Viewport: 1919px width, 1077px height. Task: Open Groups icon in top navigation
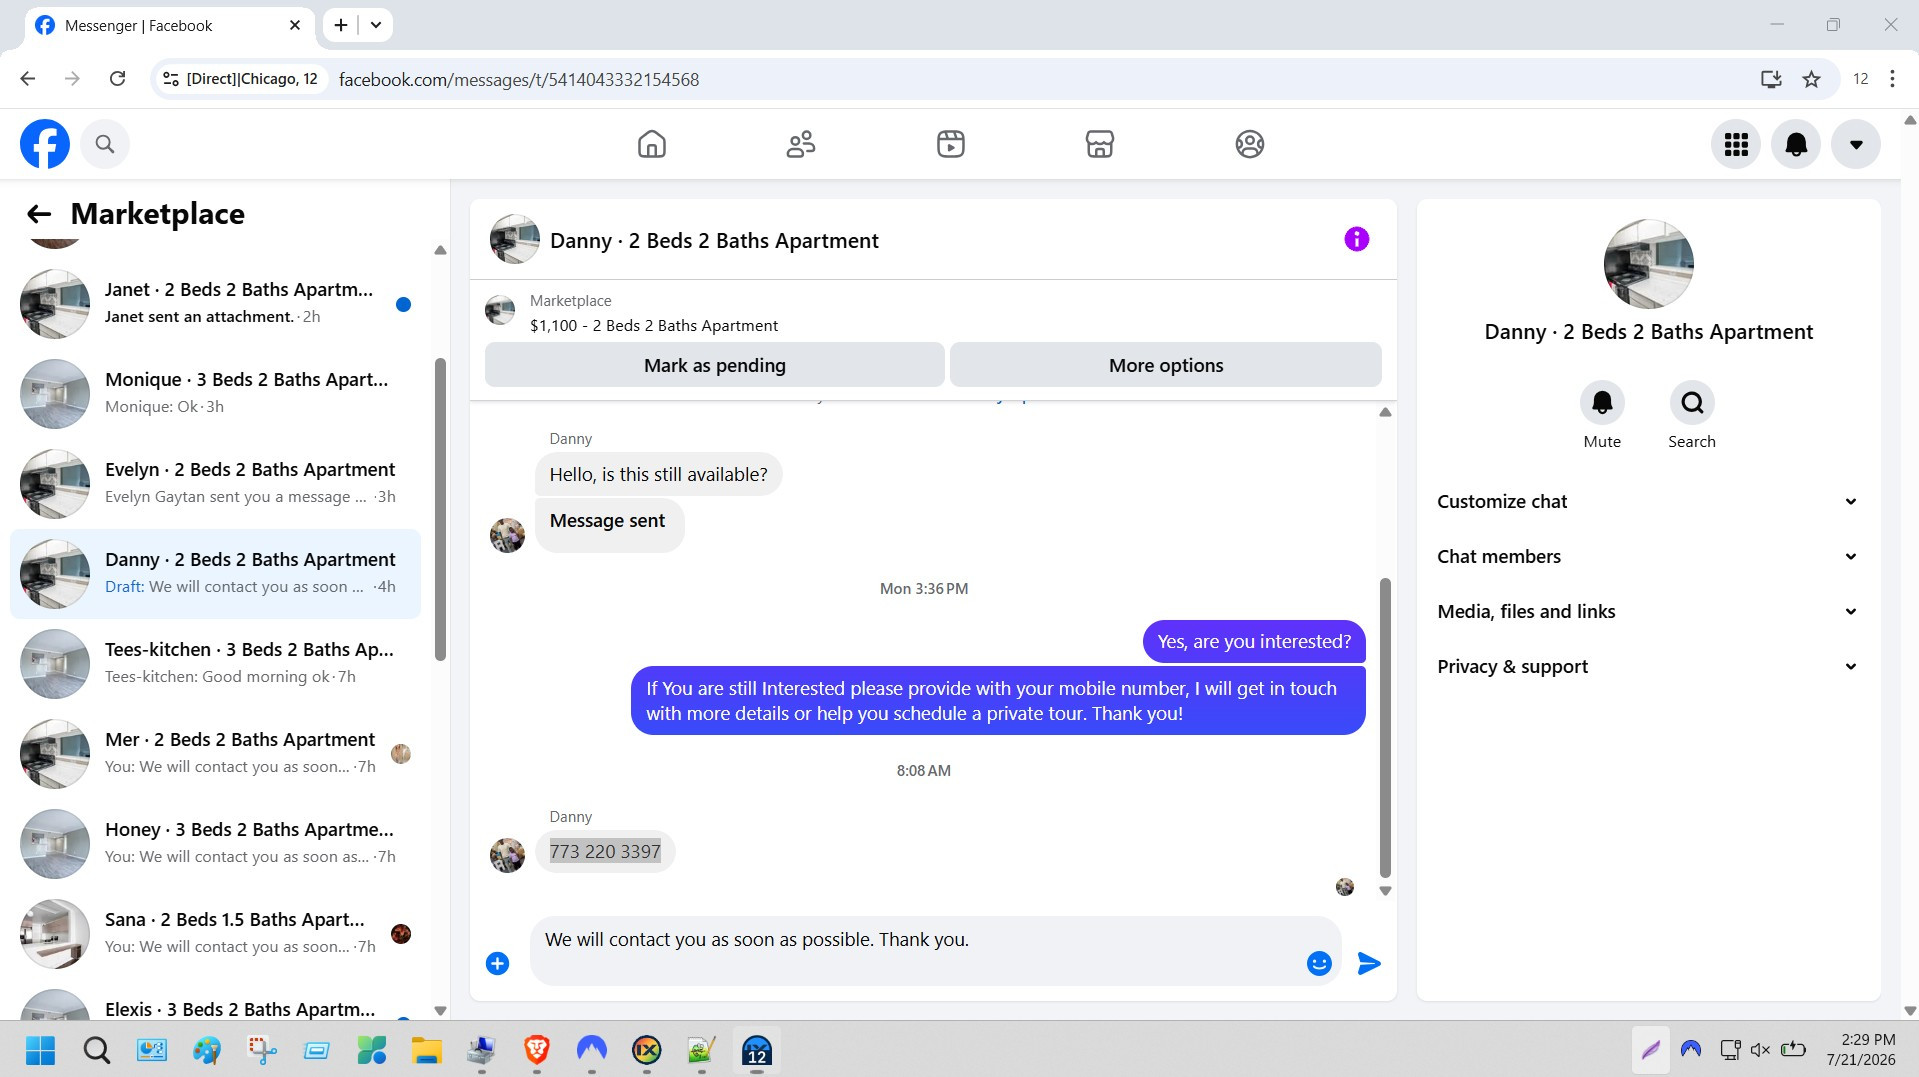(1250, 144)
